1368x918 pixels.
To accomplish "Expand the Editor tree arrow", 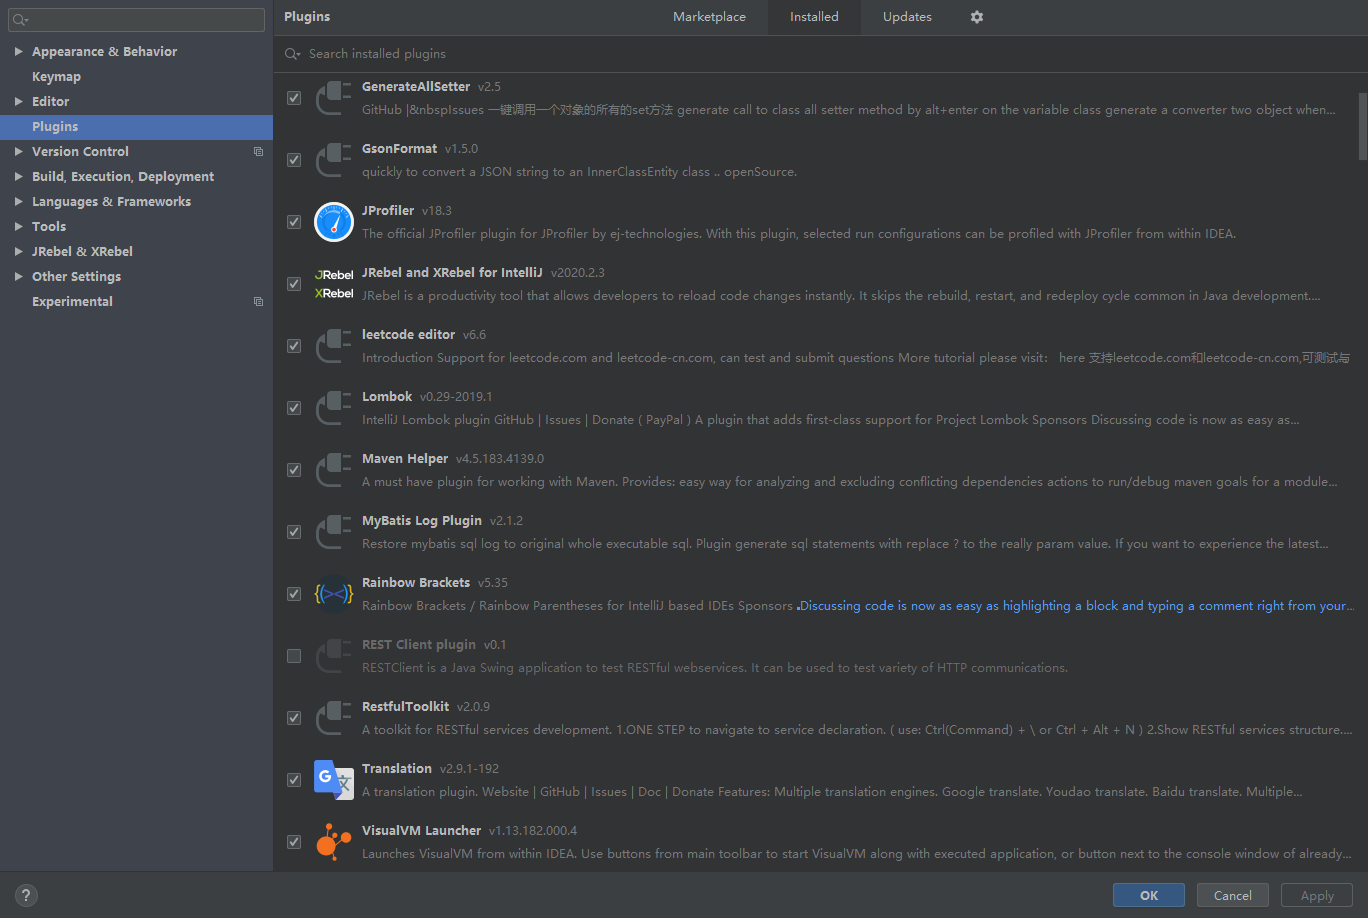I will [18, 102].
